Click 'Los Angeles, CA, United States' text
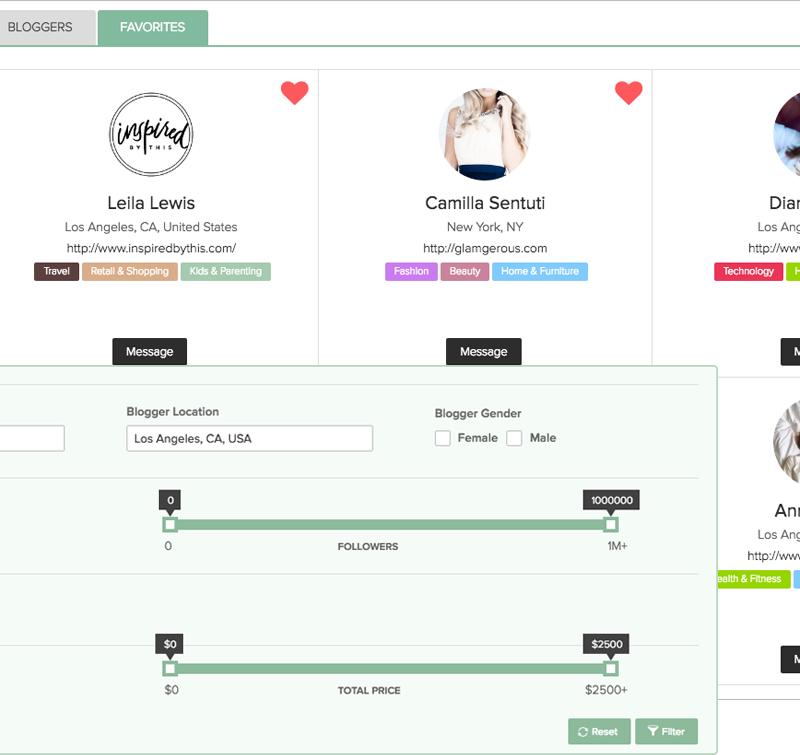 (x=151, y=227)
